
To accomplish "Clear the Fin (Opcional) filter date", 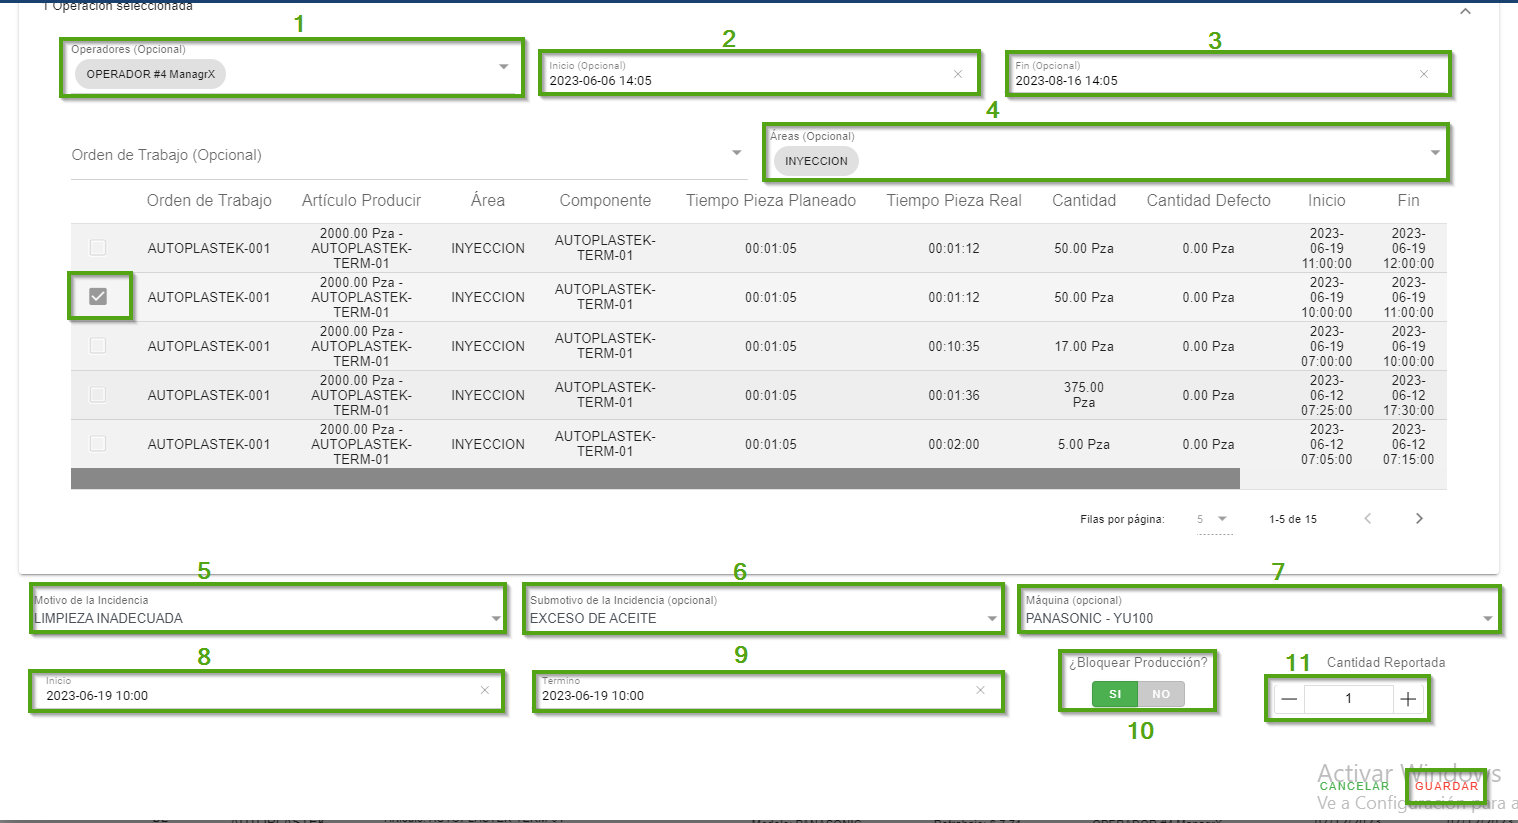I will pos(1423,74).
